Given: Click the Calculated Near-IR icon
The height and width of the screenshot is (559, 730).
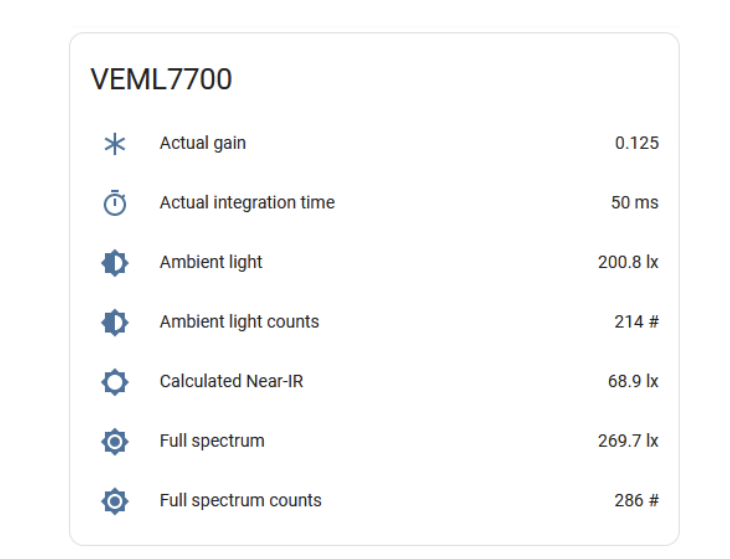Looking at the screenshot, I should (115, 382).
